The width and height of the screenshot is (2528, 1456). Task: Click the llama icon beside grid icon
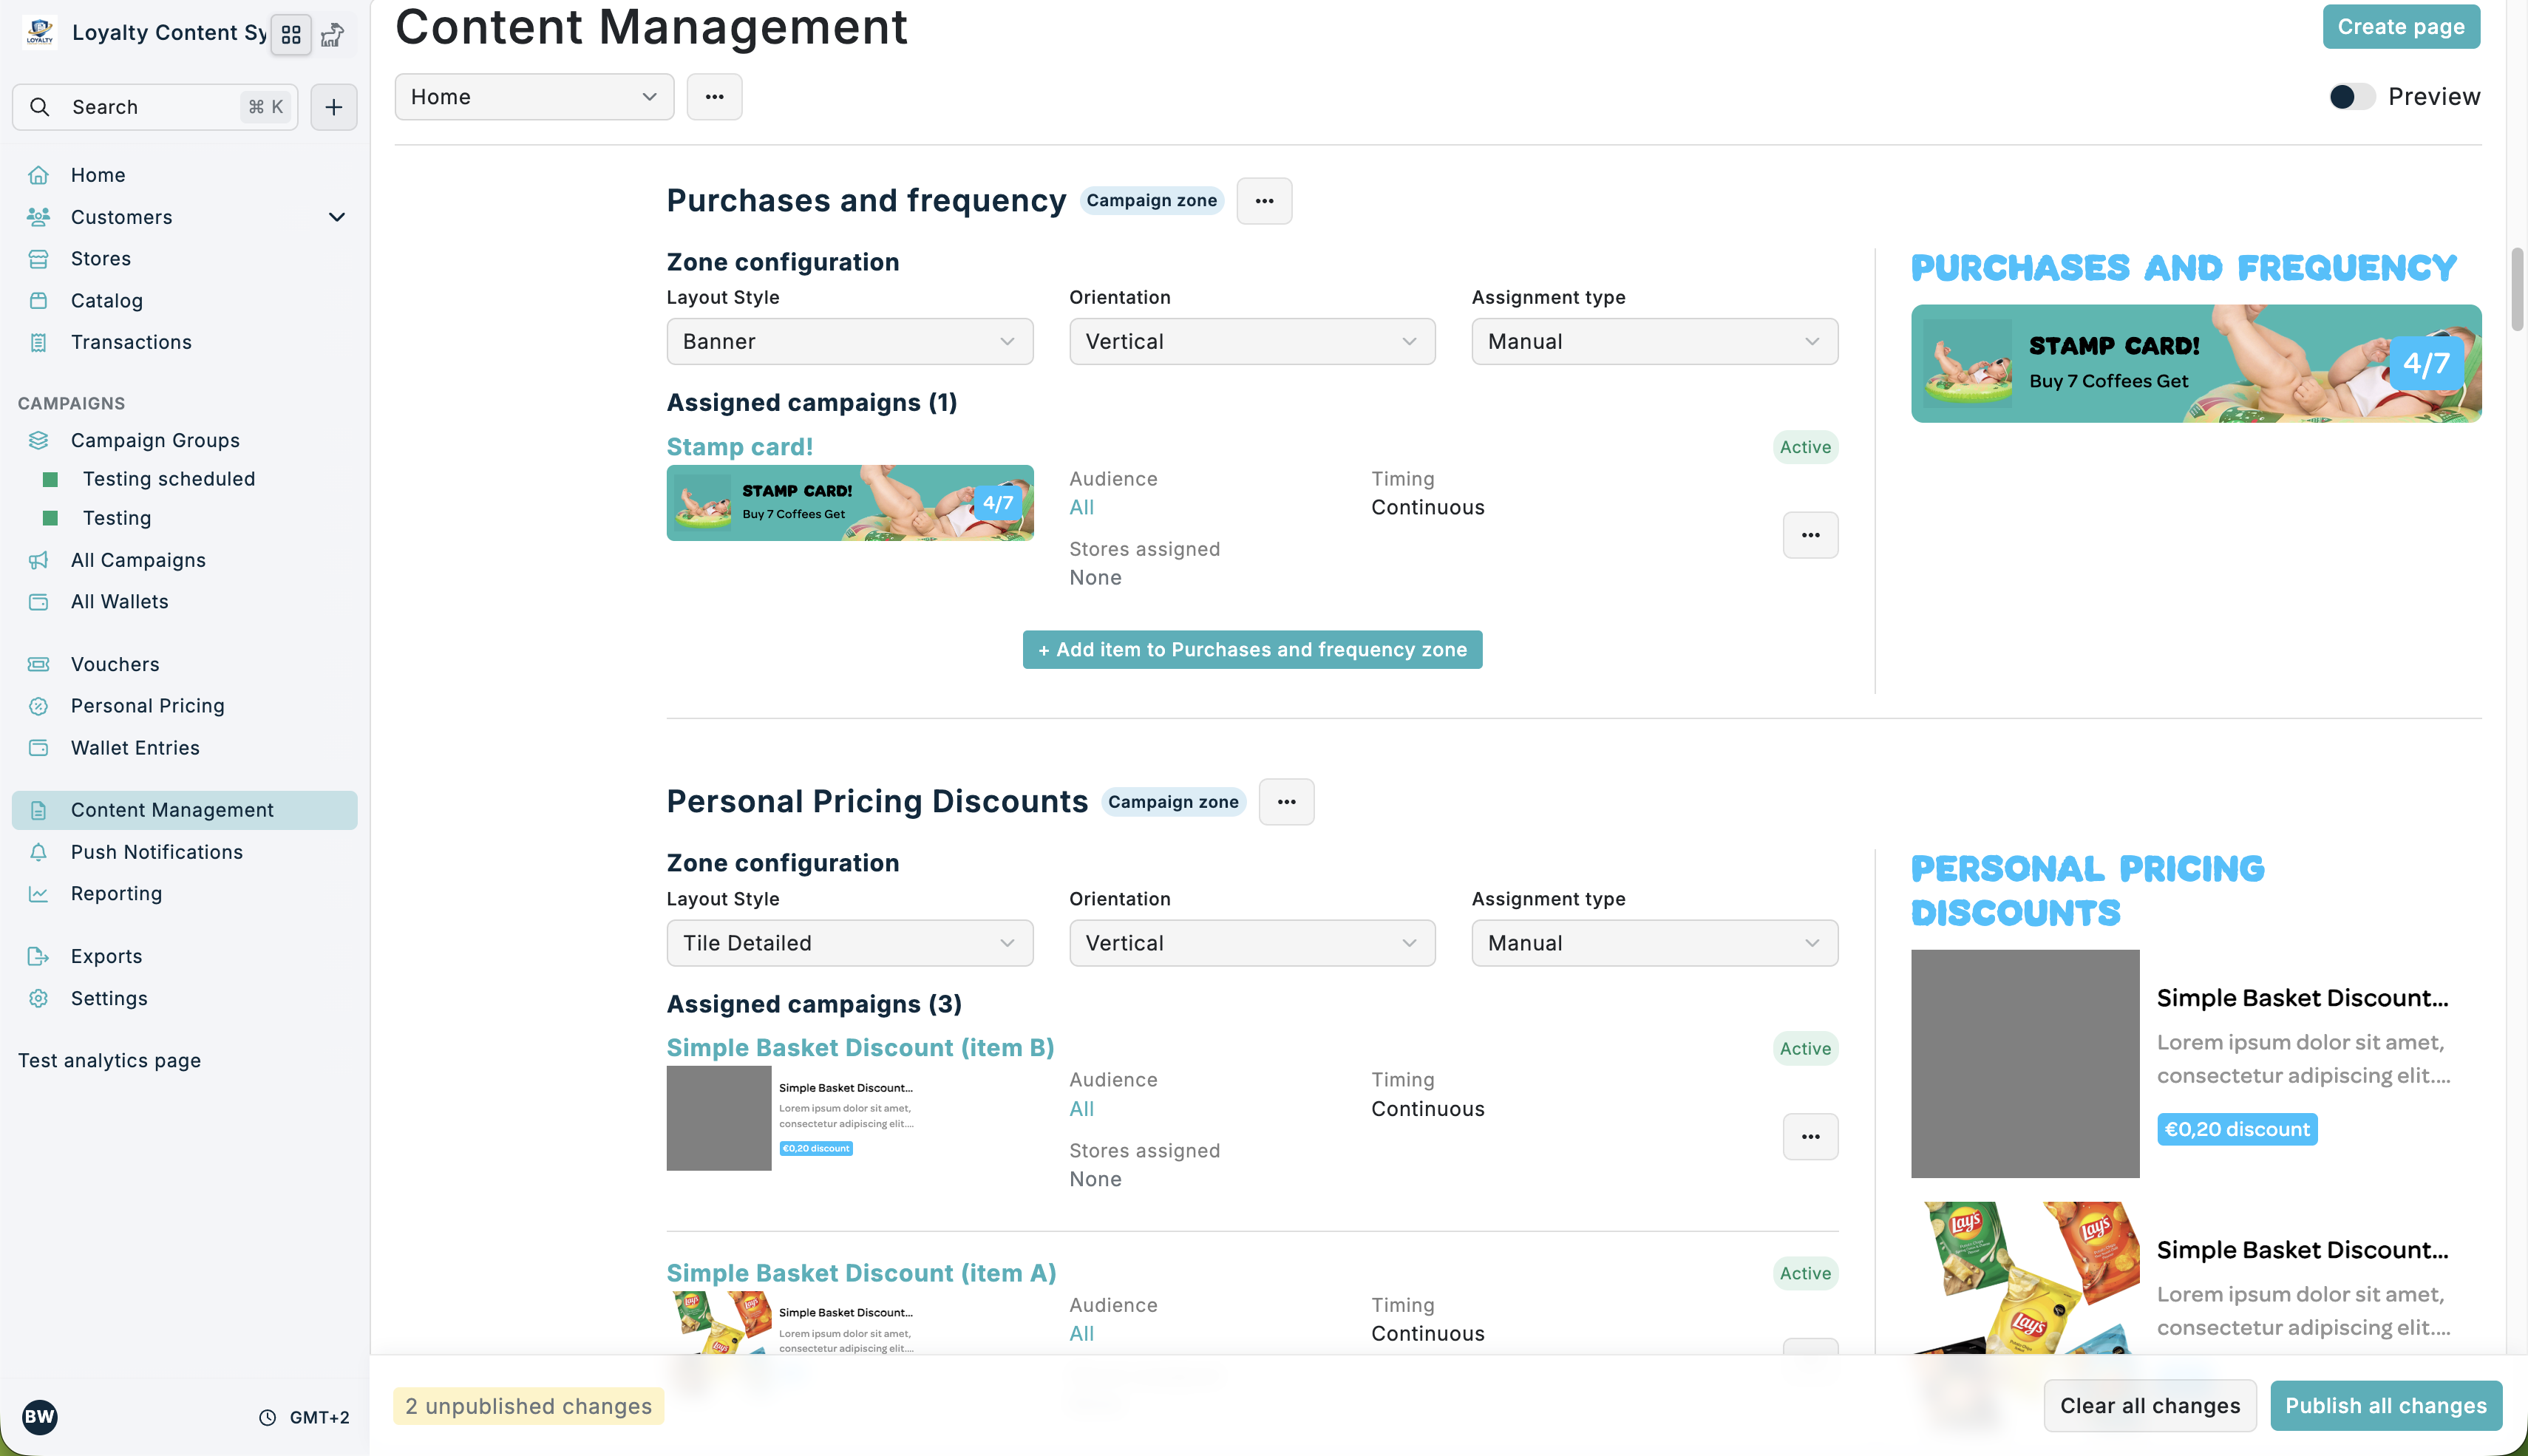click(x=333, y=34)
